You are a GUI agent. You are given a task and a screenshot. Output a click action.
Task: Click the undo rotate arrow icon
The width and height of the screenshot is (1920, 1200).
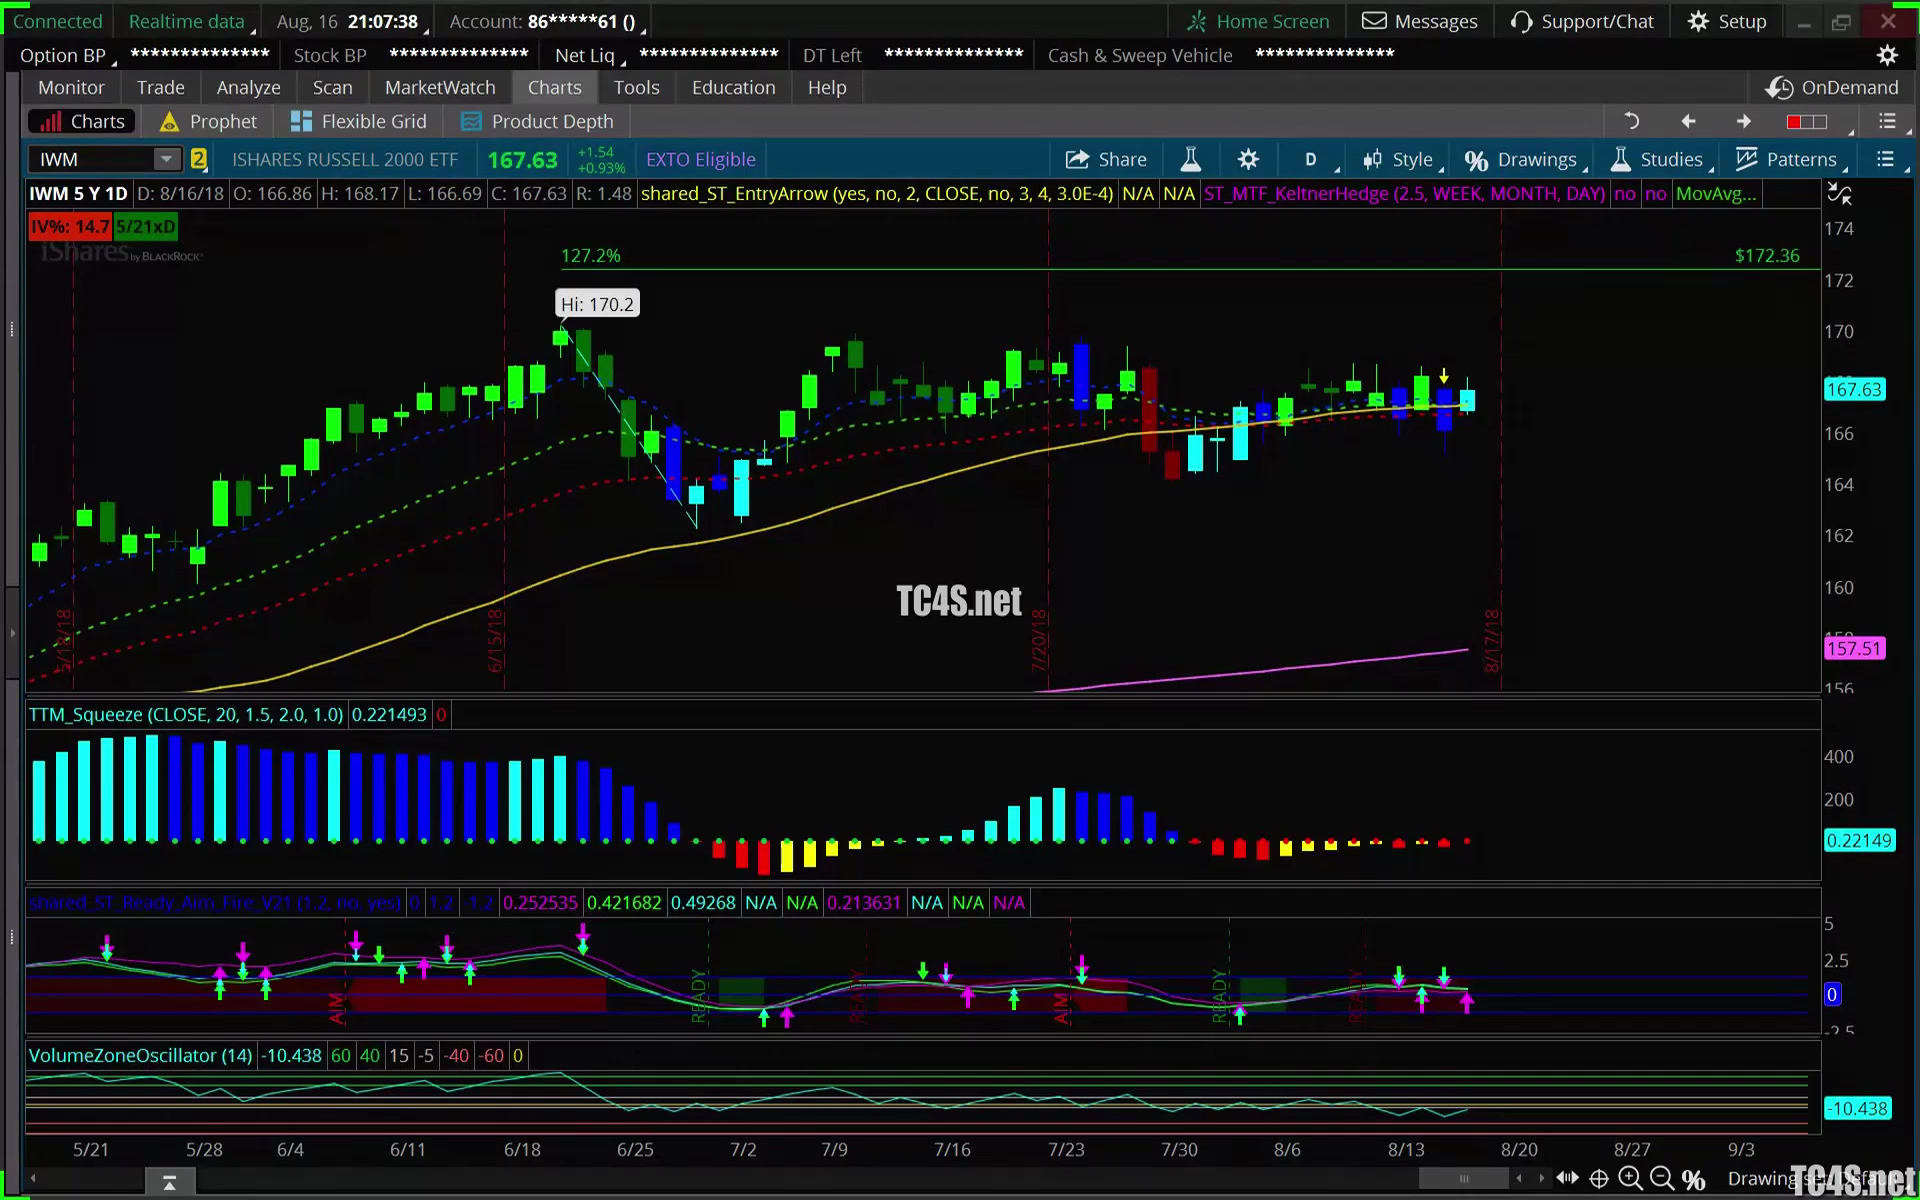[x=1631, y=121]
